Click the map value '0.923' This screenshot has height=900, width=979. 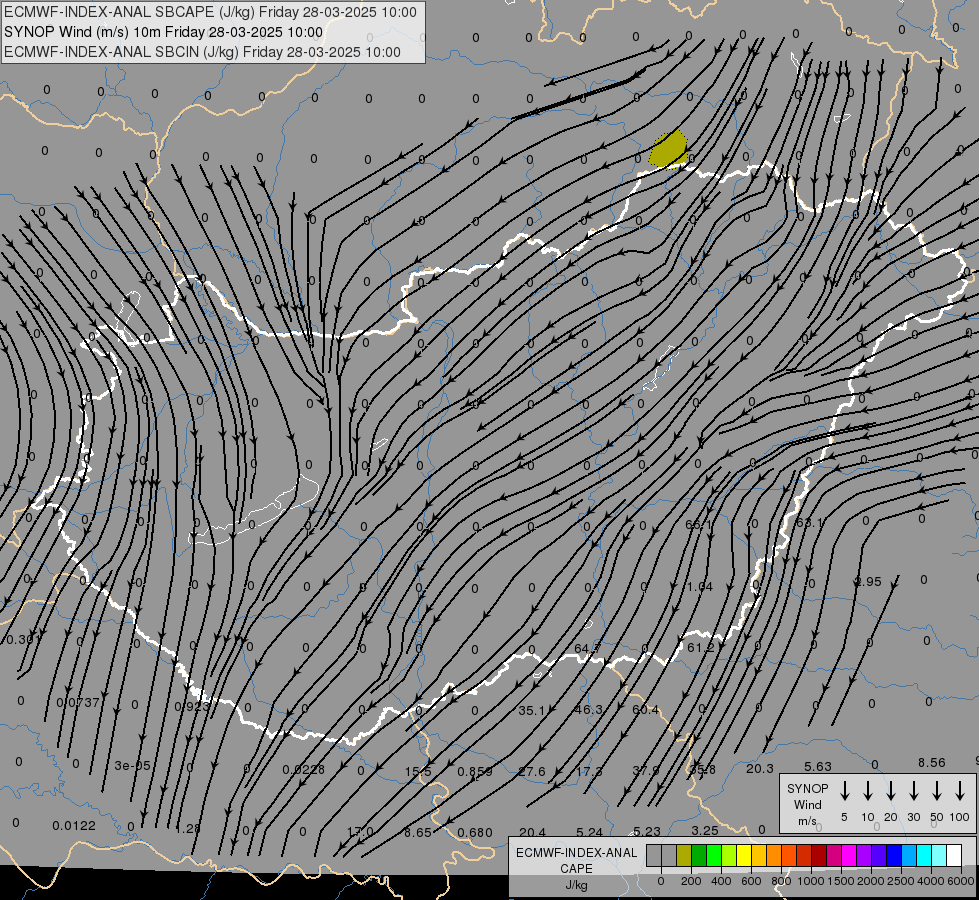(192, 706)
